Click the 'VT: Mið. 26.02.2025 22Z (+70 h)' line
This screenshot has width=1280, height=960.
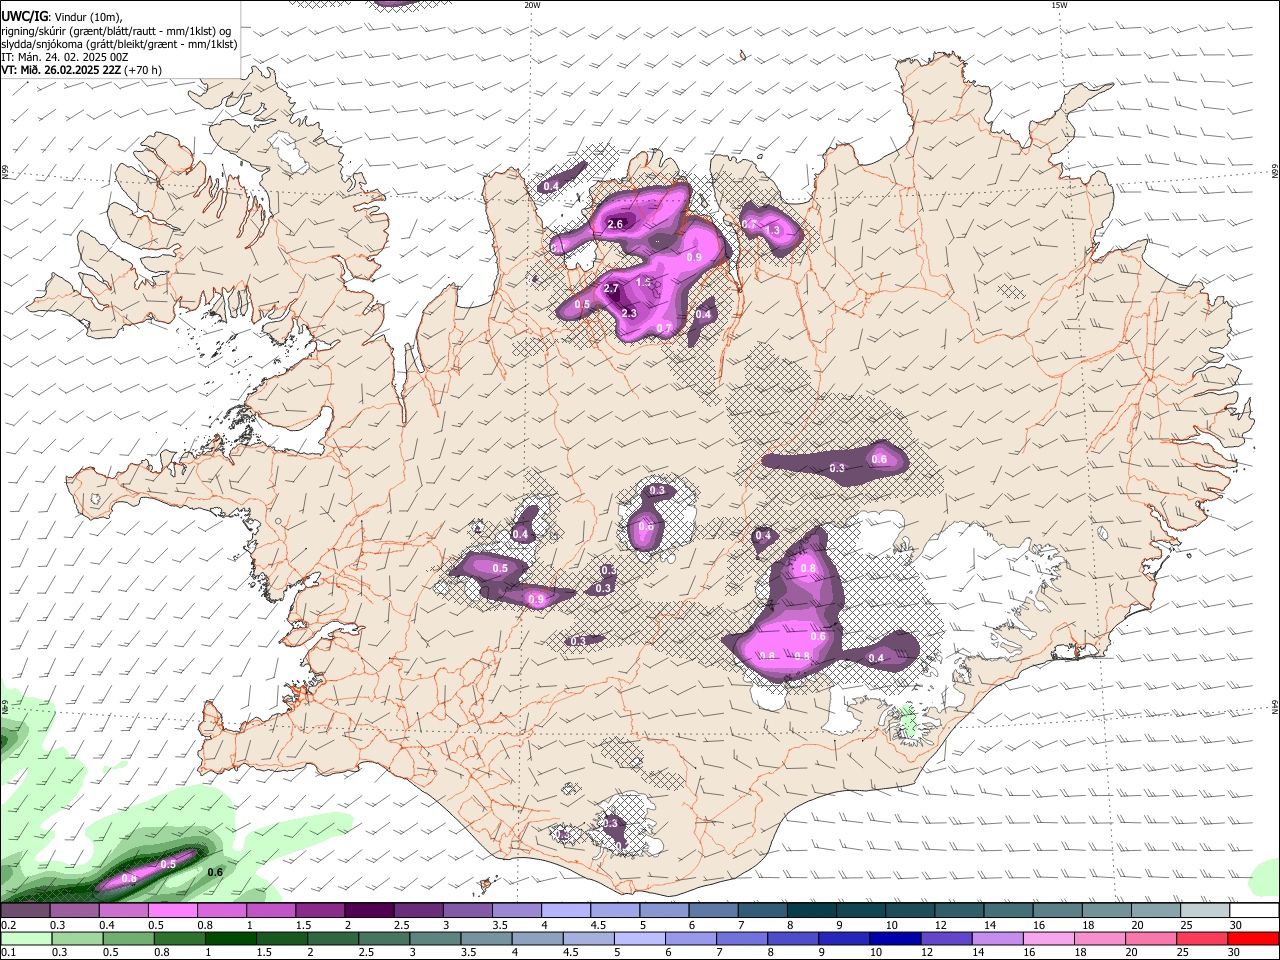[x=81, y=70]
